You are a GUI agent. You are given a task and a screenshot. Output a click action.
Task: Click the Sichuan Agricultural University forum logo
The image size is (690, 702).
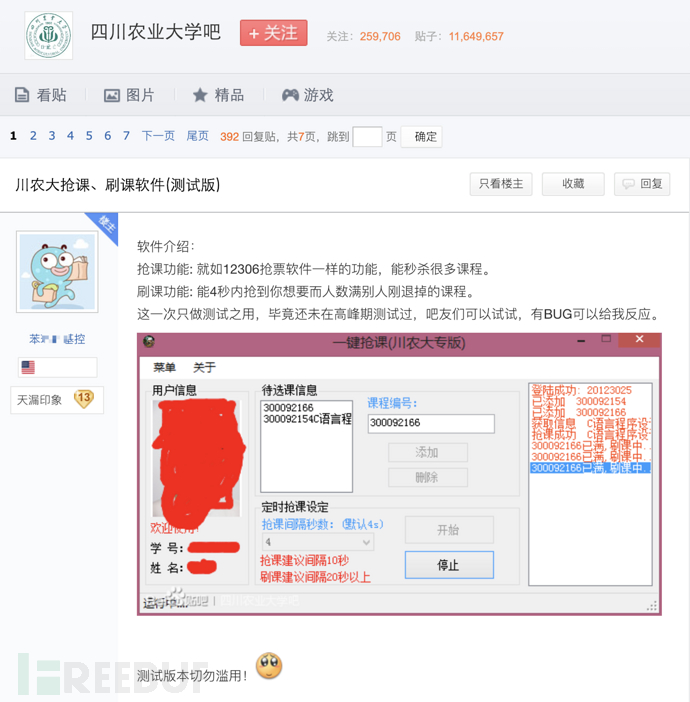coord(48,35)
